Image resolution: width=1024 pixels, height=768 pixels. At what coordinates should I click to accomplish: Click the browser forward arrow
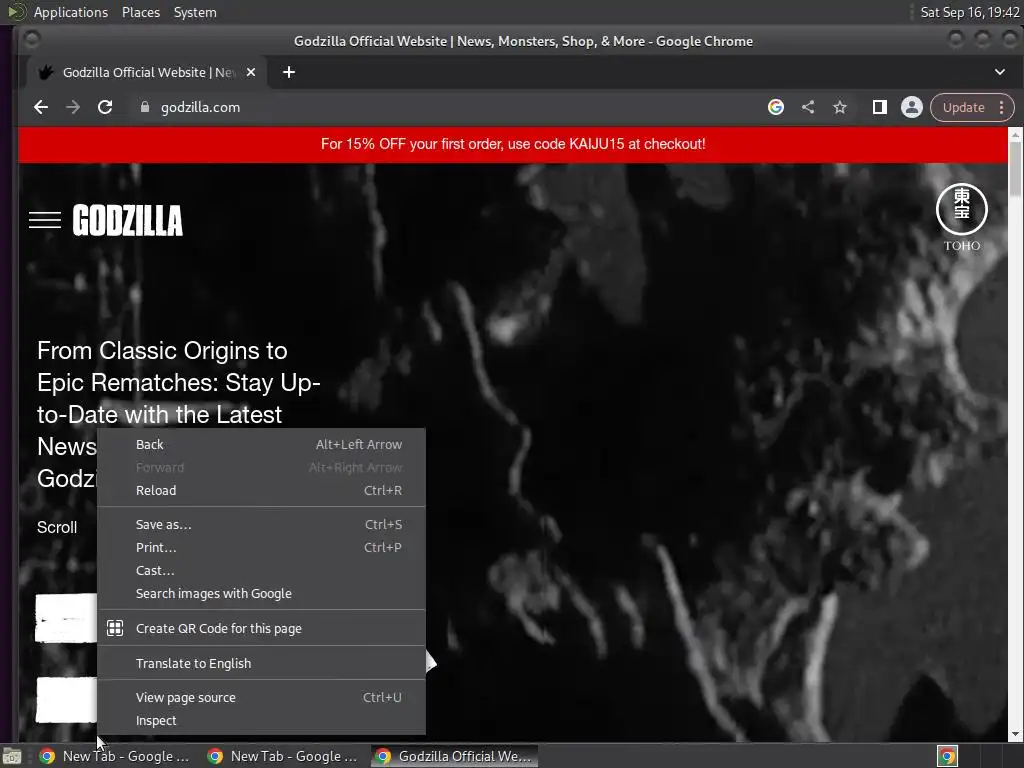(x=73, y=107)
